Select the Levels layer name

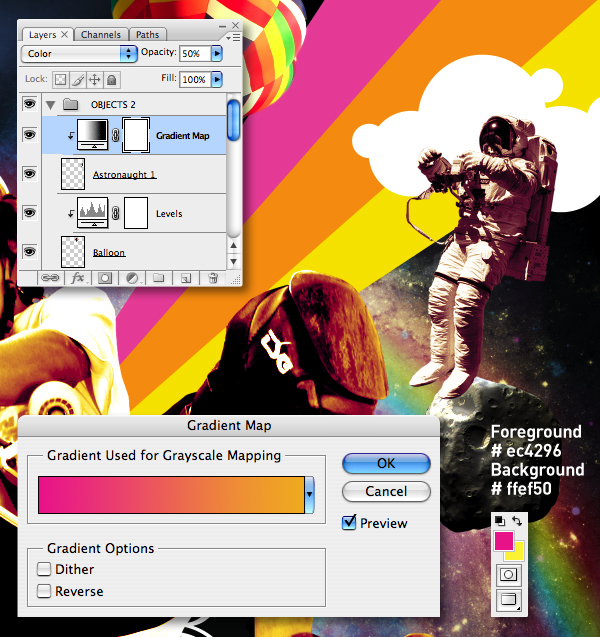pos(169,214)
